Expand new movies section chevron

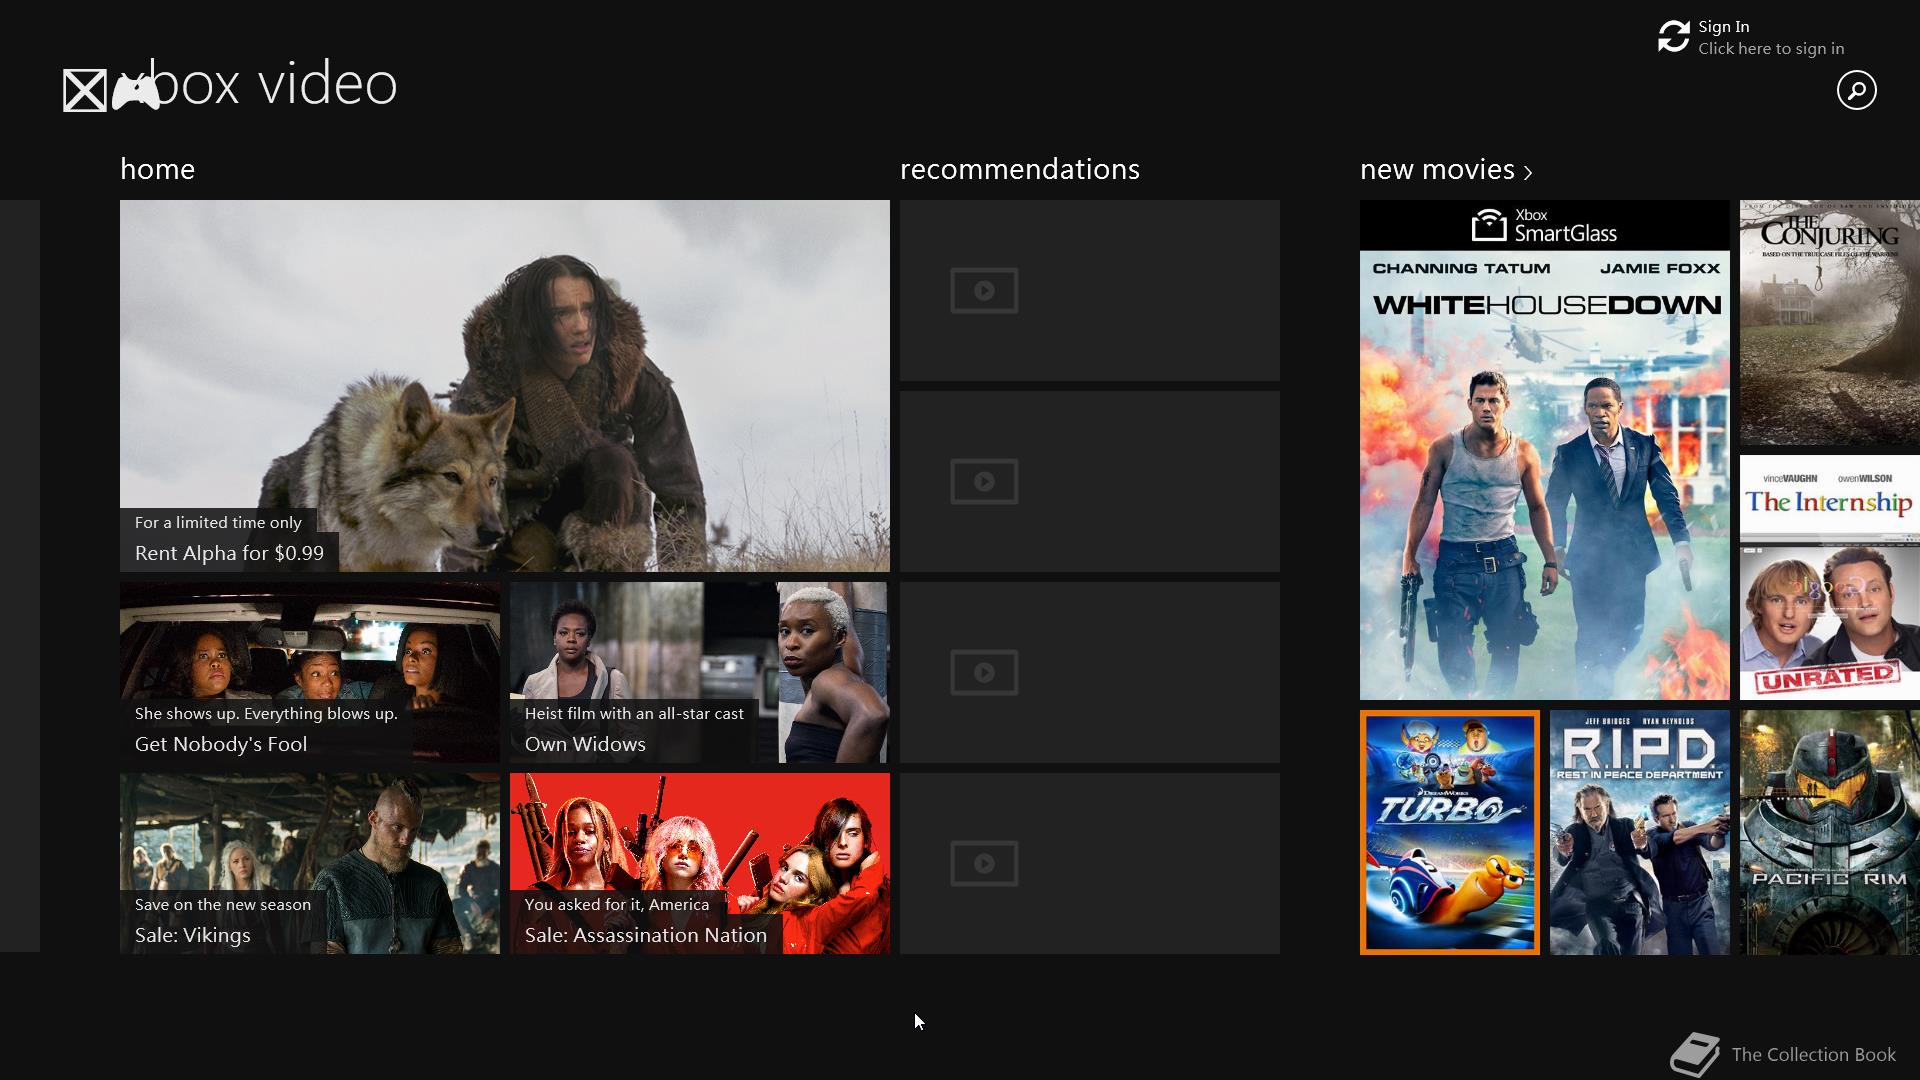(x=1528, y=173)
